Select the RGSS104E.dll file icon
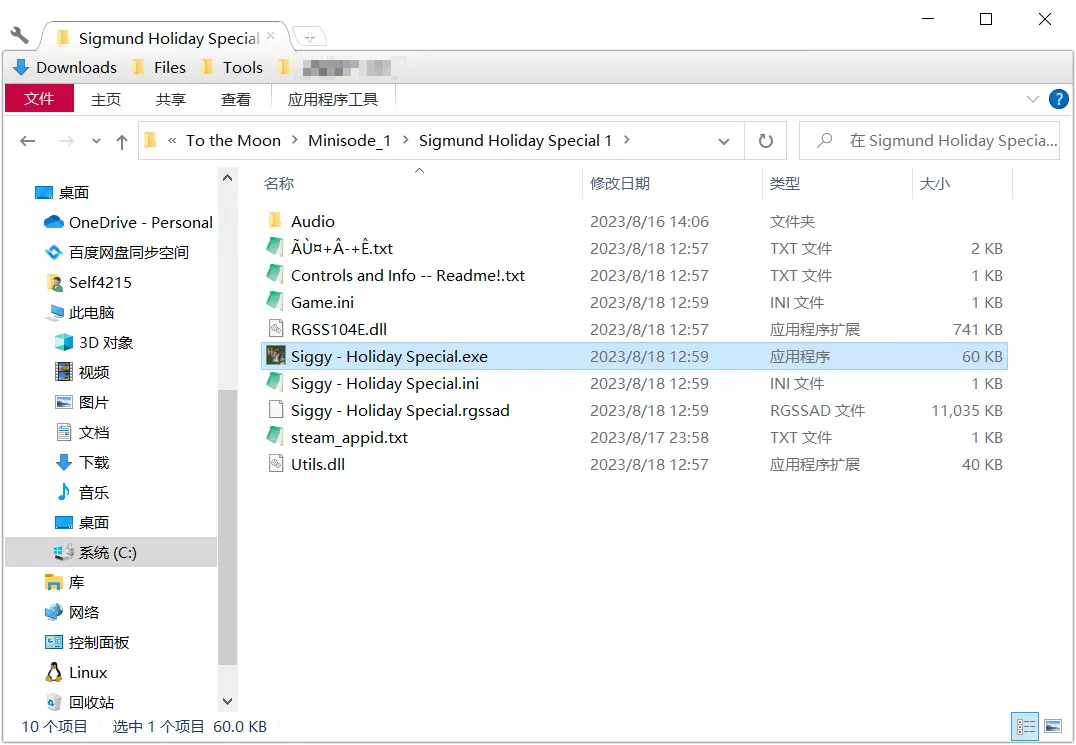 275,329
